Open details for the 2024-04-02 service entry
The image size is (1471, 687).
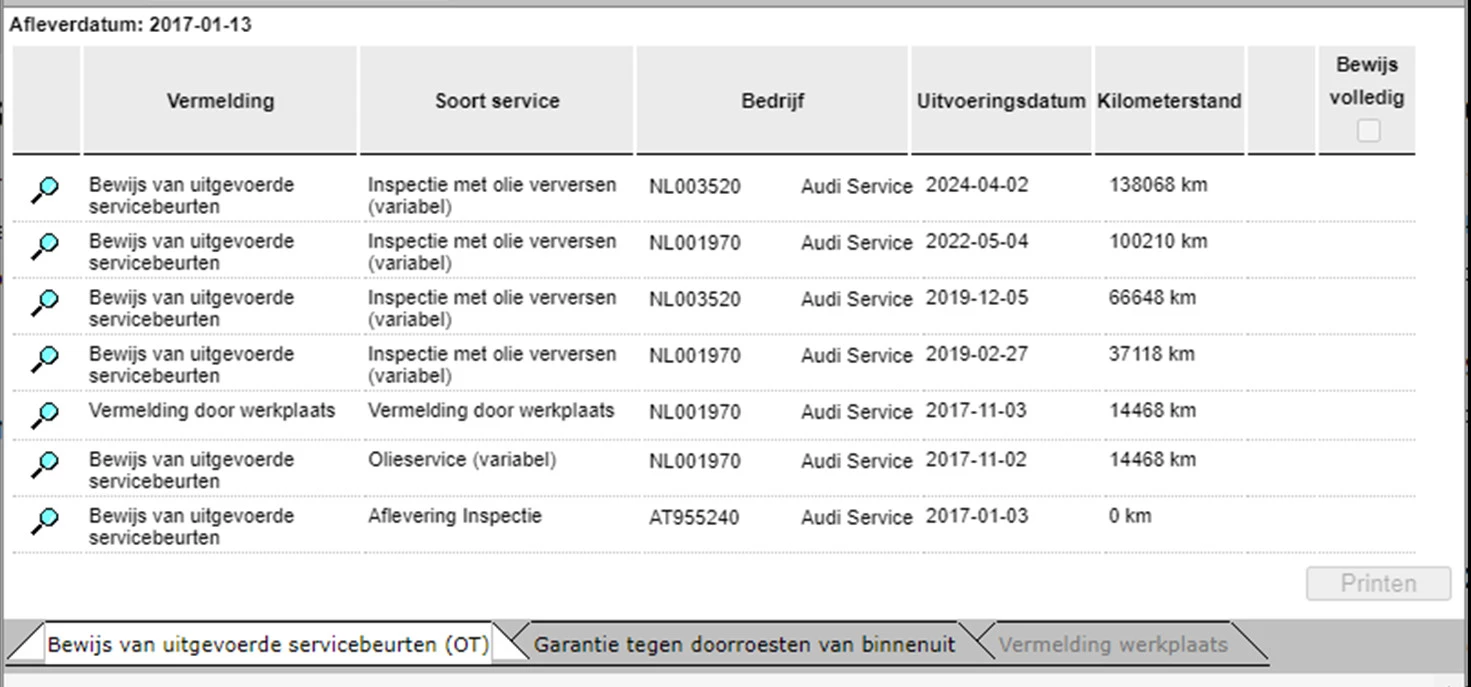coord(45,189)
